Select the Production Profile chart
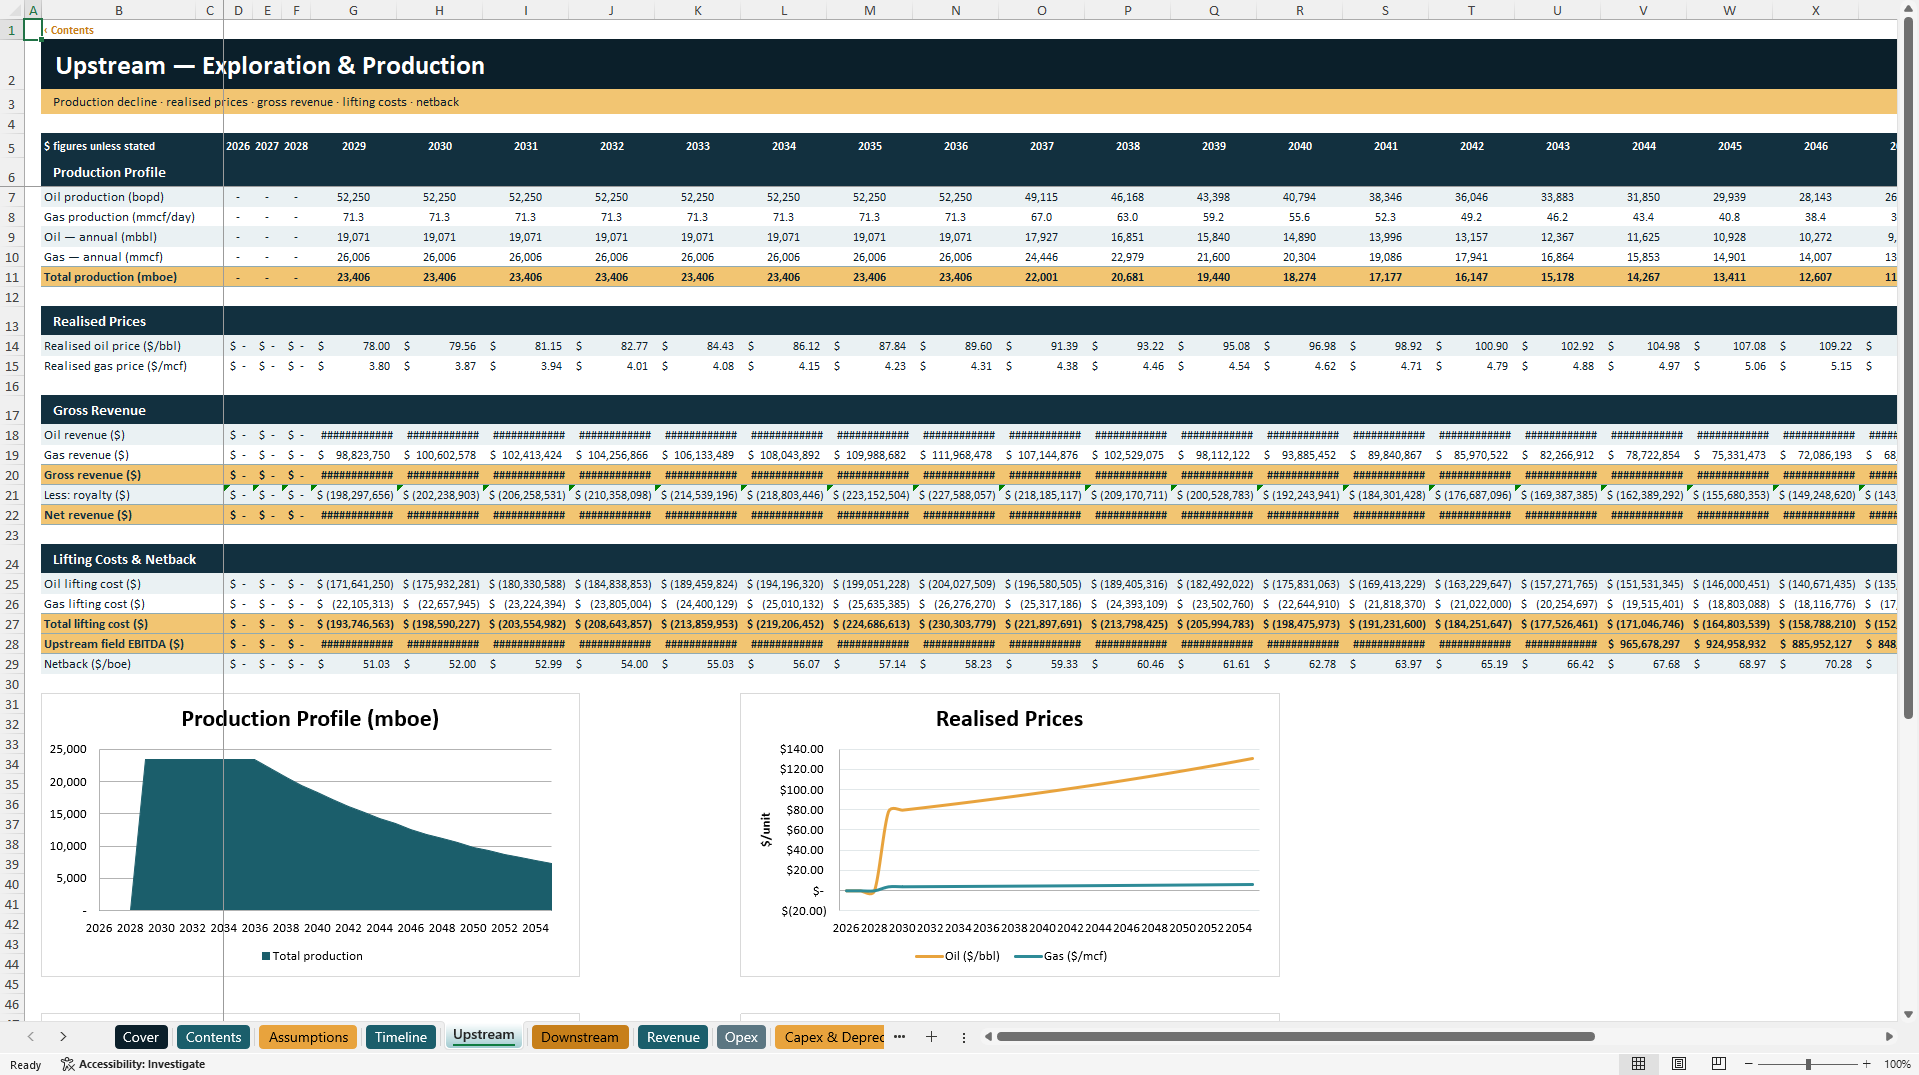1919x1075 pixels. (310, 834)
